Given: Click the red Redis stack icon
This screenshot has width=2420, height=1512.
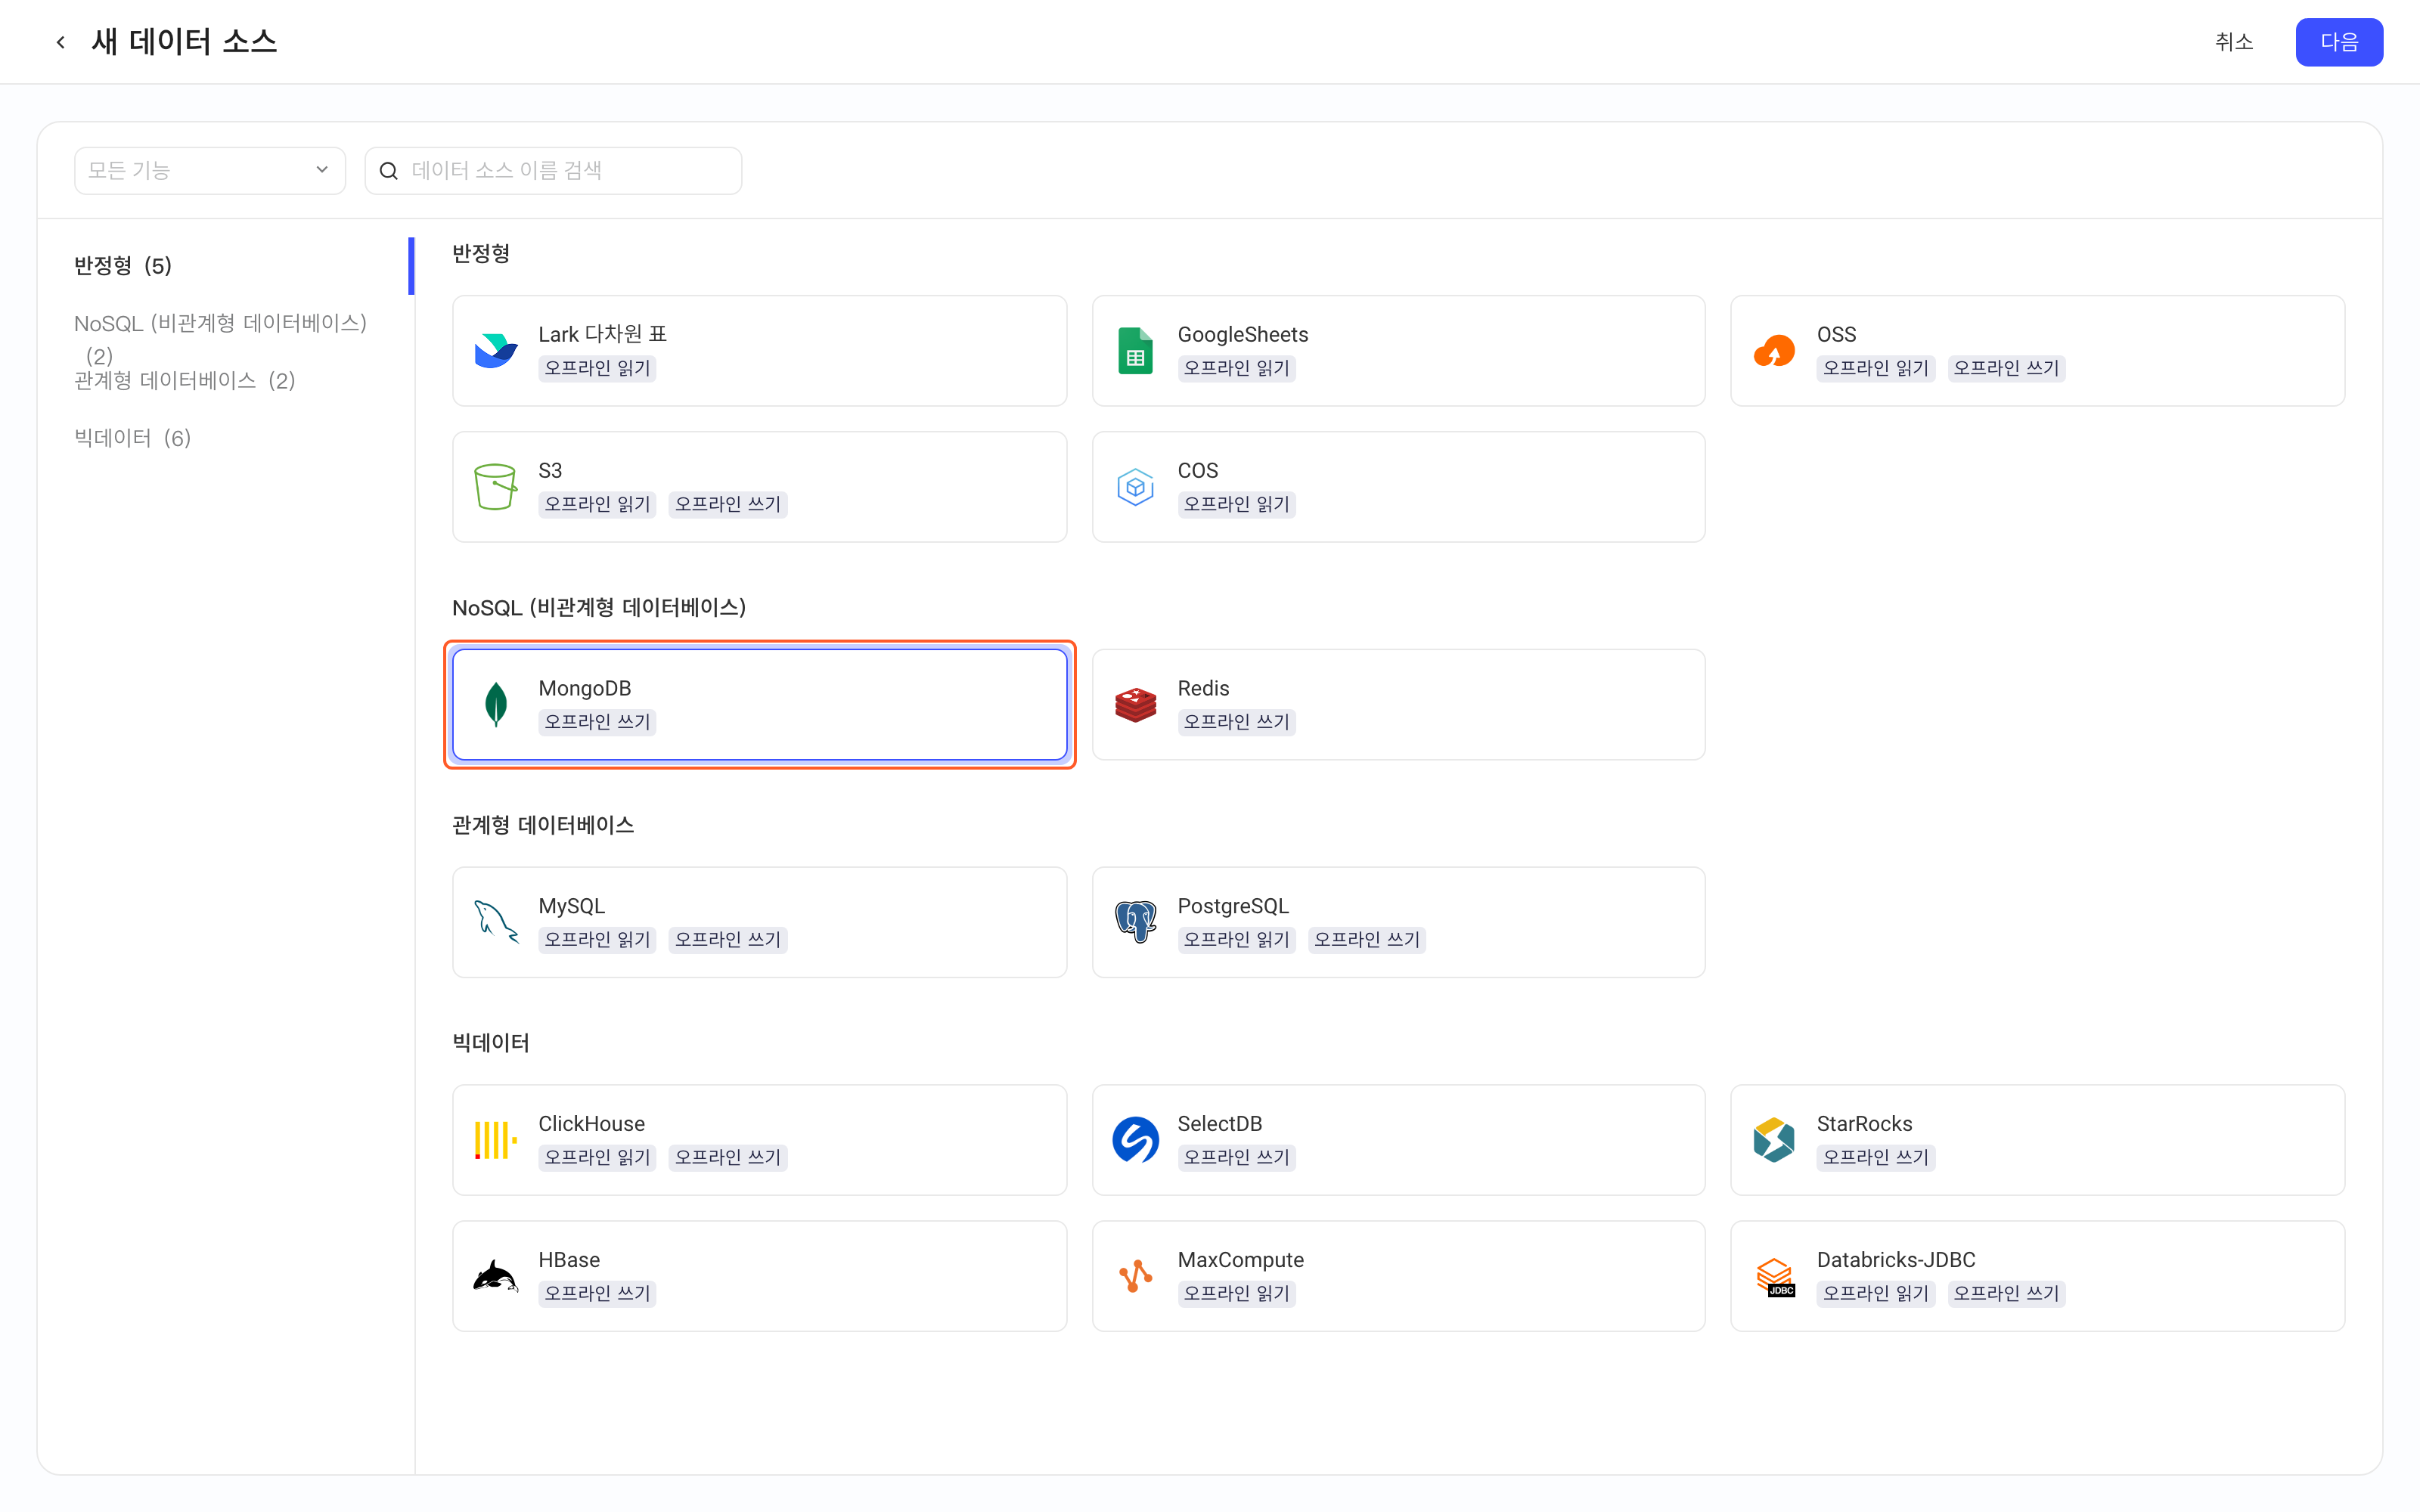Looking at the screenshot, I should pos(1135,704).
